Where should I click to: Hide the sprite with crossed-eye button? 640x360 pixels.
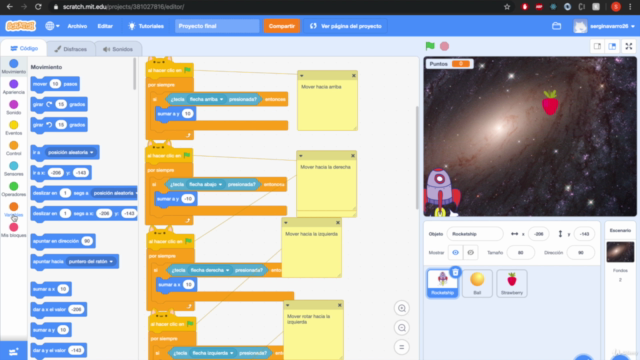pos(471,253)
